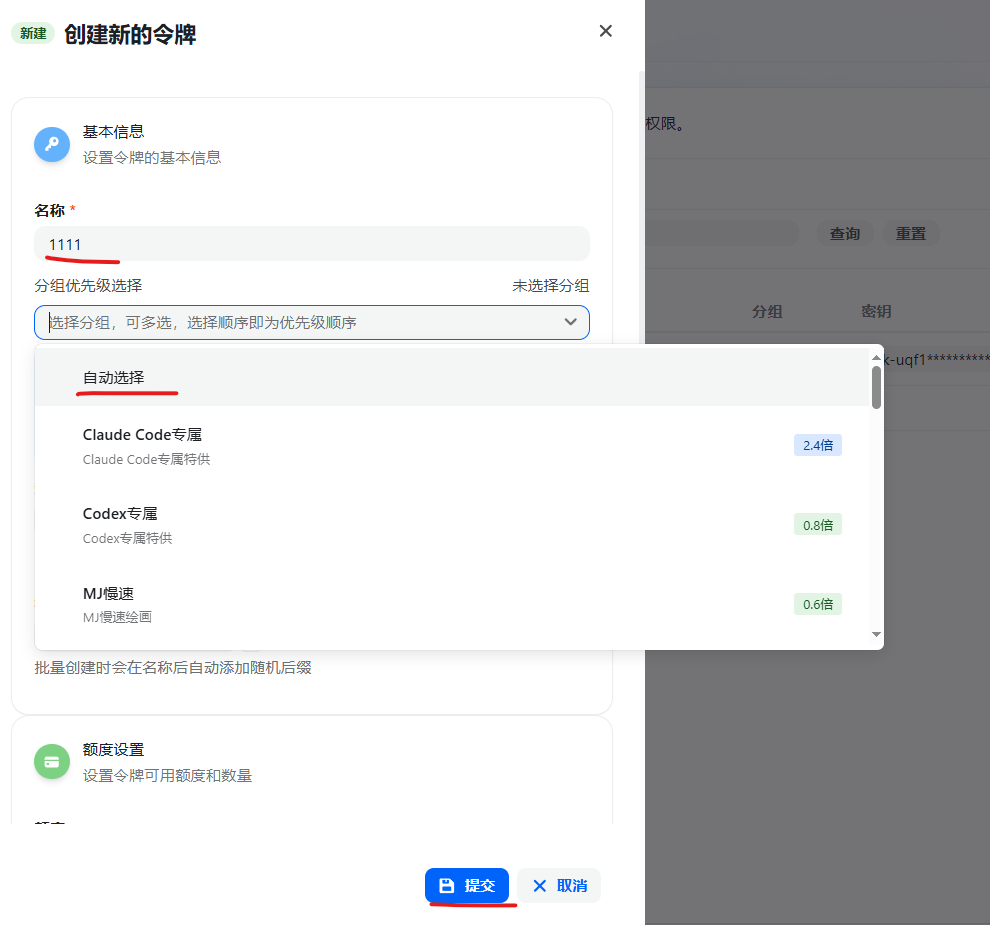Image resolution: width=990 pixels, height=925 pixels.
Task: Click the name field containing 1111
Action: click(312, 244)
